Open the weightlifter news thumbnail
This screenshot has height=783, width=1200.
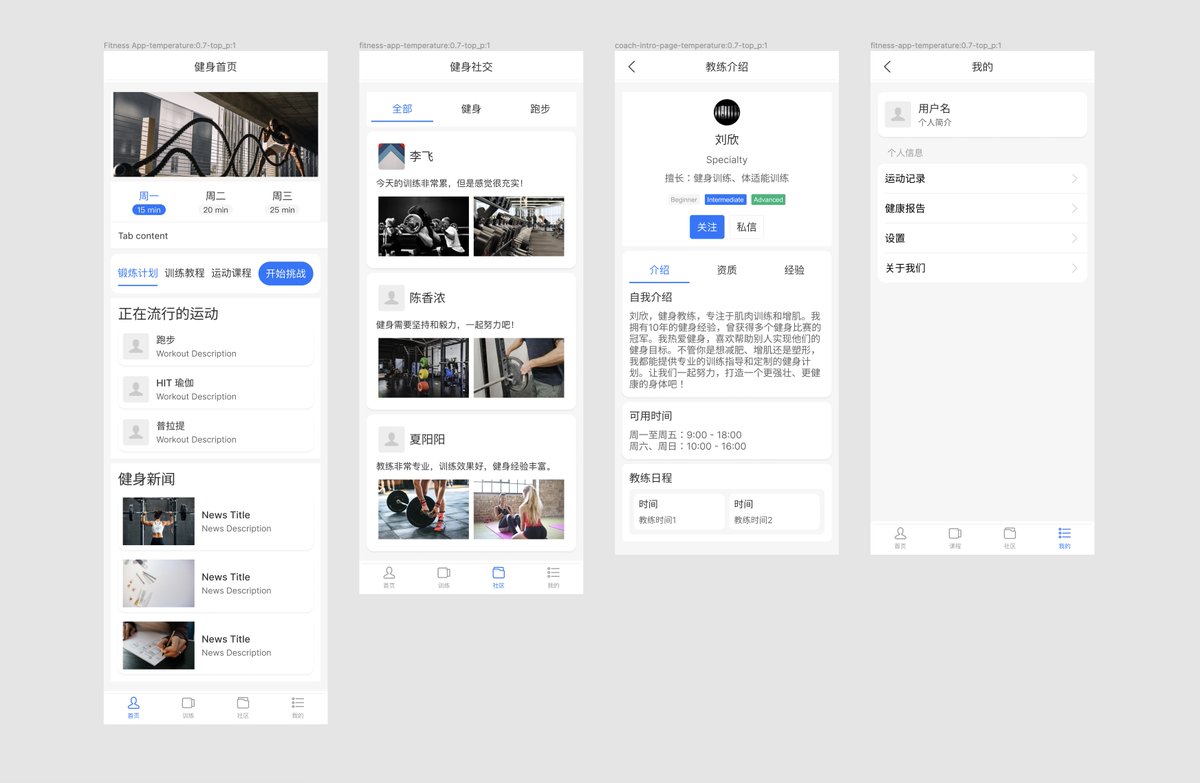coord(159,522)
